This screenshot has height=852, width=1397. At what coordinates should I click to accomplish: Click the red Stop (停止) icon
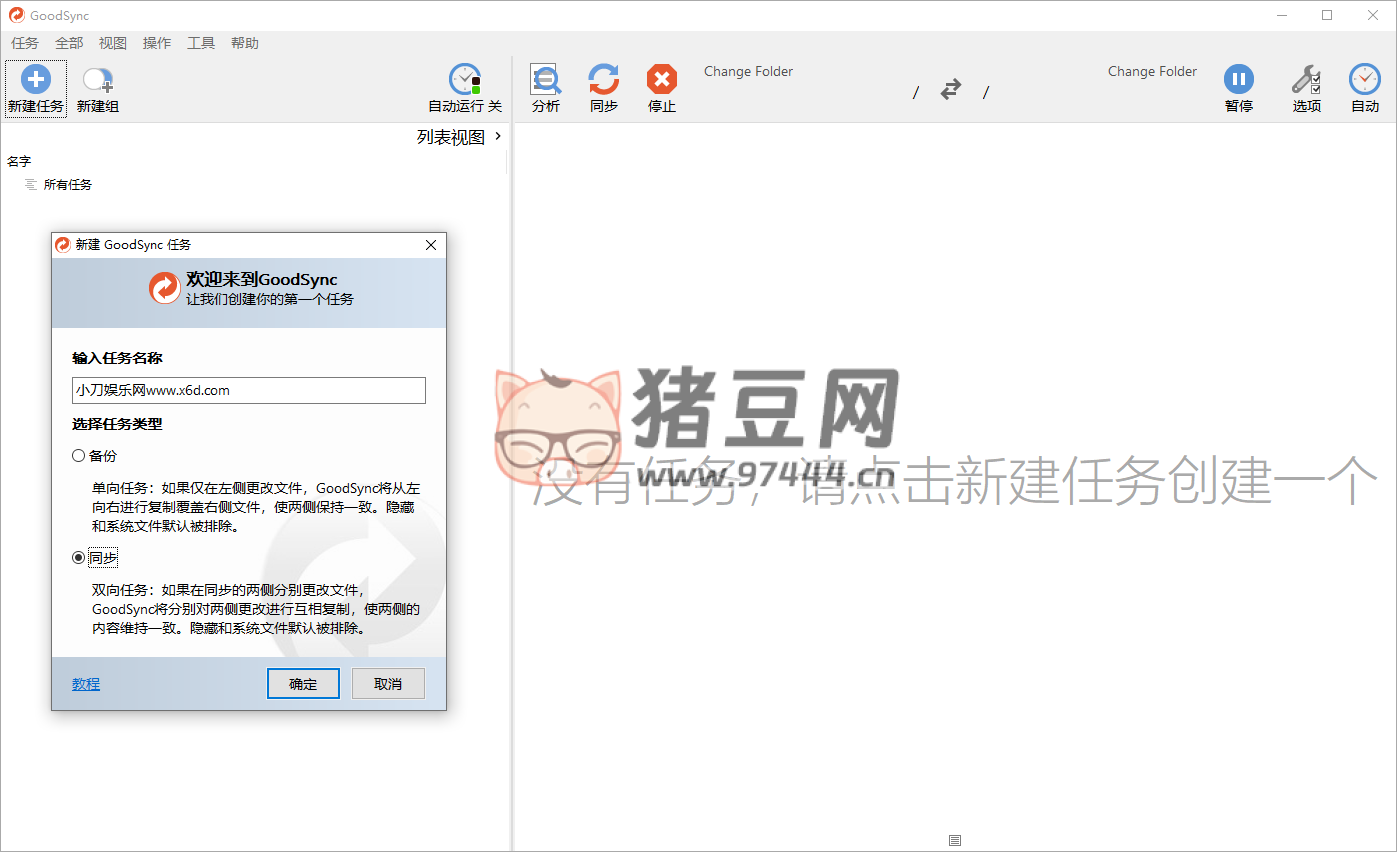click(x=661, y=80)
